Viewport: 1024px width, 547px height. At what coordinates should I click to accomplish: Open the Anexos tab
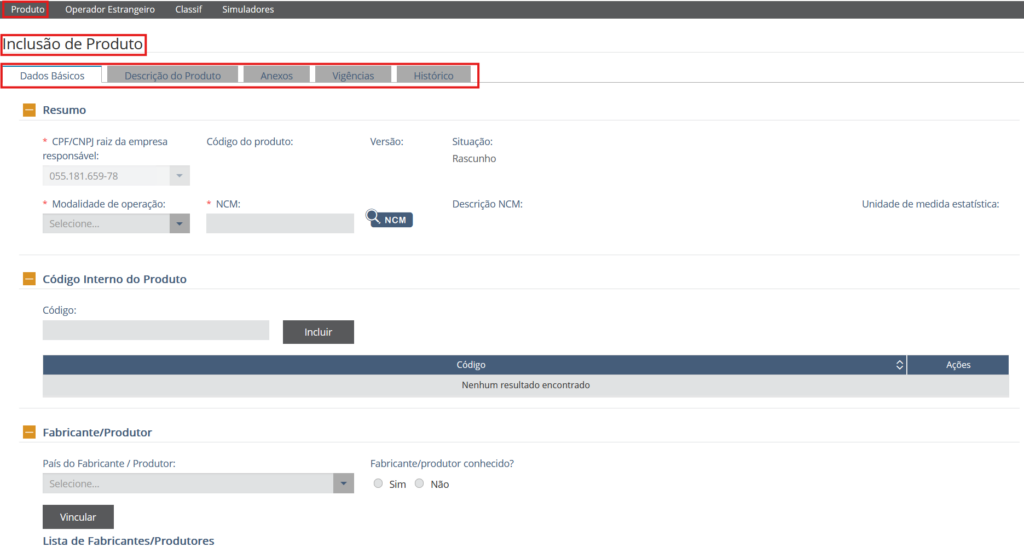[x=277, y=76]
